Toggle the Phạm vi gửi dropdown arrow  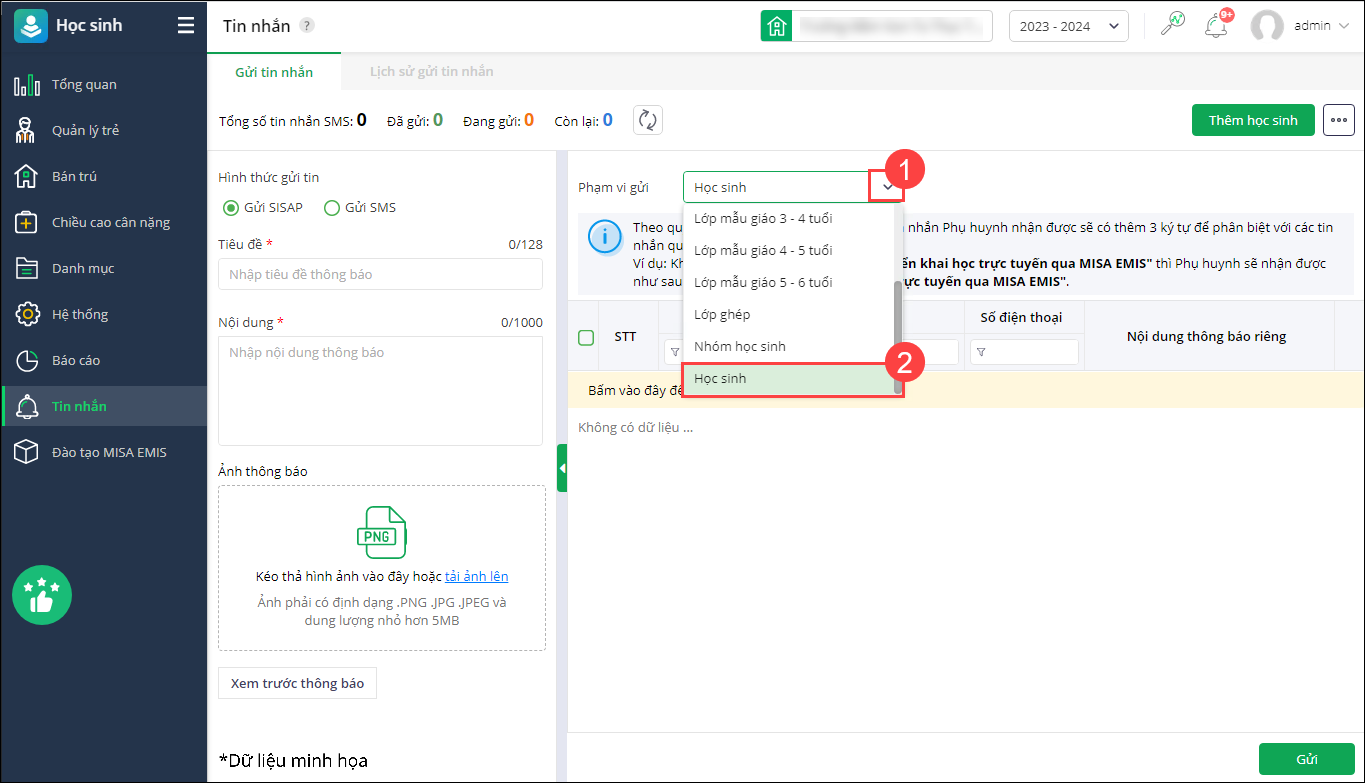point(887,187)
